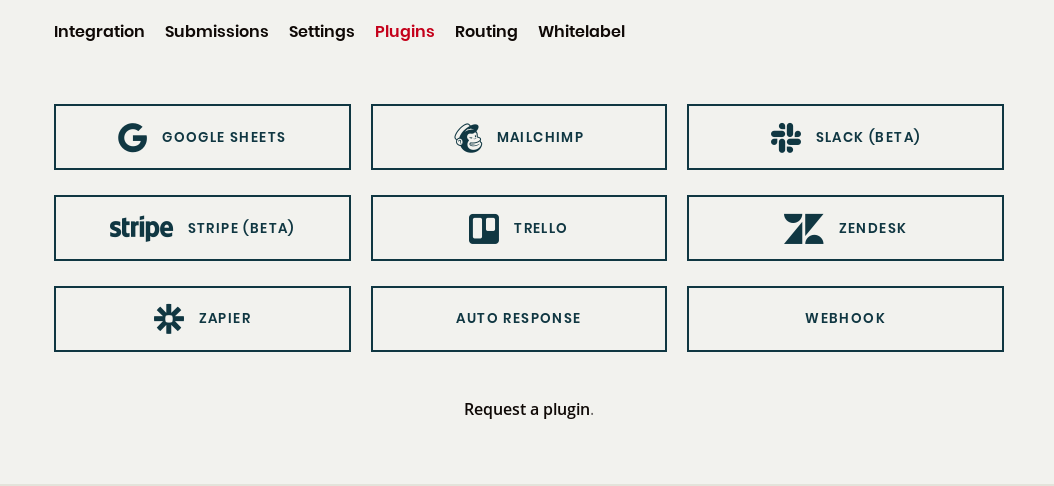Image resolution: width=1054 pixels, height=486 pixels.
Task: Click the Google 'G' logo icon
Action: pyautogui.click(x=132, y=138)
